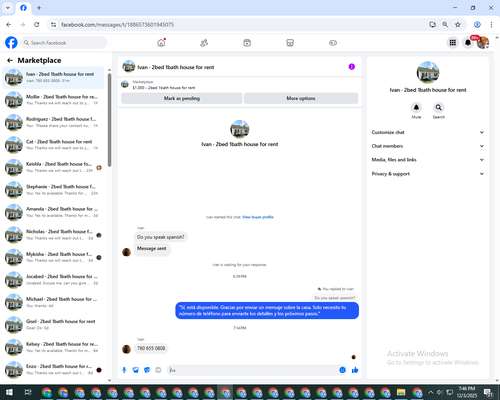
Task: Open Task View on the taskbar
Action: click(x=28, y=392)
